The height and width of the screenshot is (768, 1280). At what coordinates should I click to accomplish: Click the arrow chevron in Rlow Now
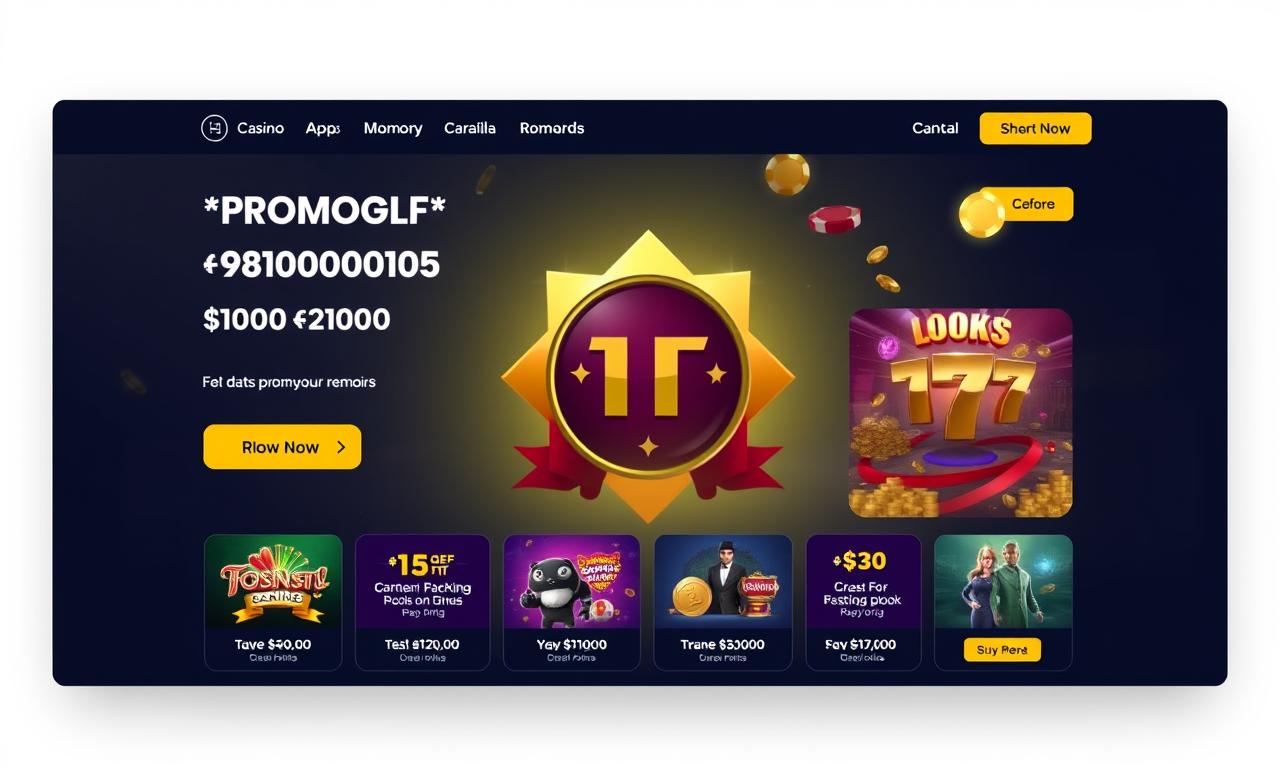(341, 447)
